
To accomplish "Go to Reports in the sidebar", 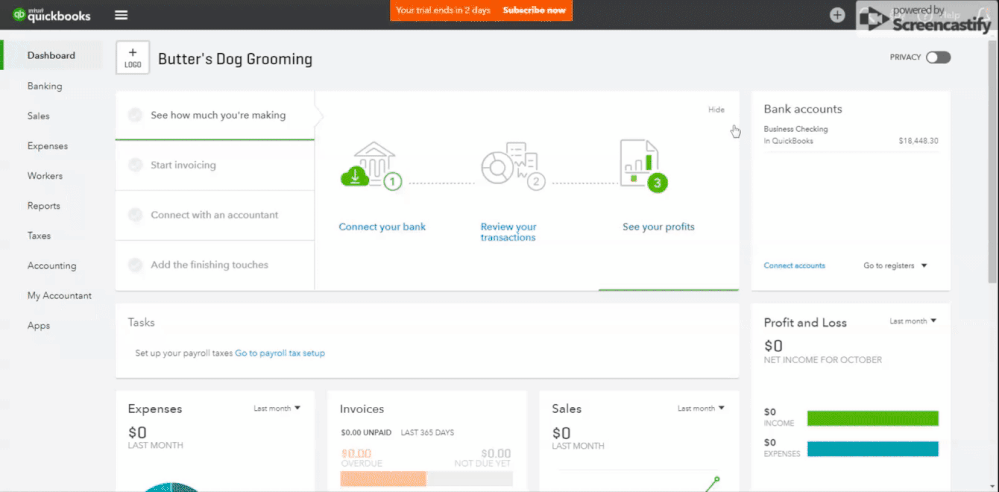I will pos(44,206).
